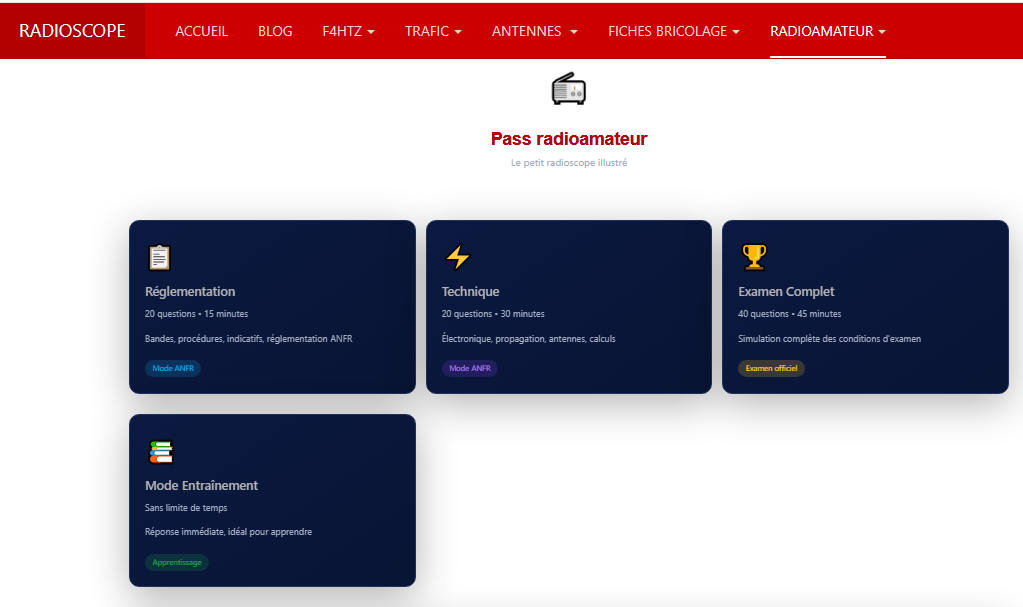Viewport: 1023px width, 607px height.
Task: Click the RADIOSCOPE brand logo link
Action: [72, 31]
